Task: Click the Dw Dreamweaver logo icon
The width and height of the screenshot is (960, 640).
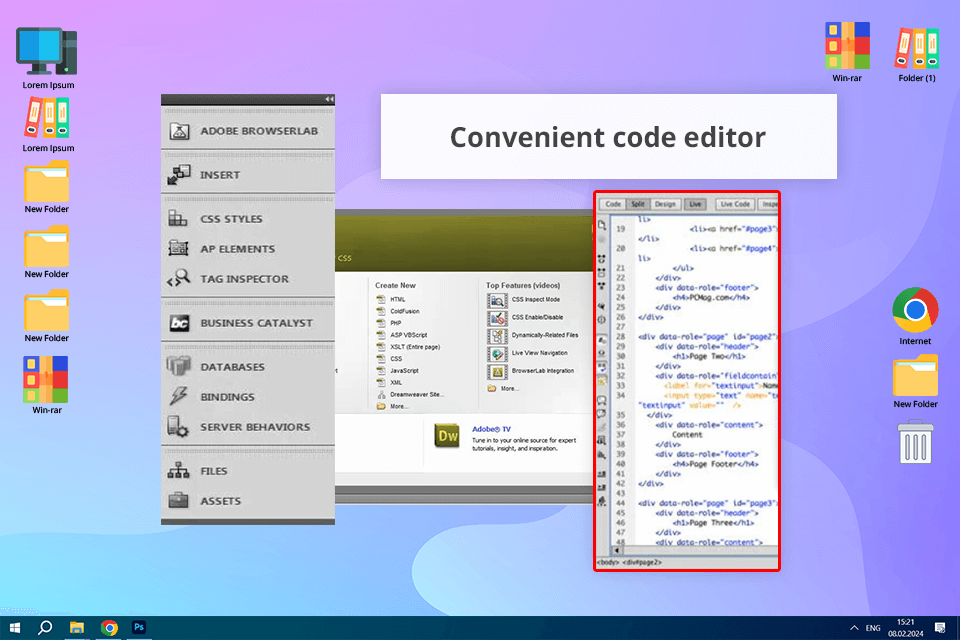Action: pos(448,435)
